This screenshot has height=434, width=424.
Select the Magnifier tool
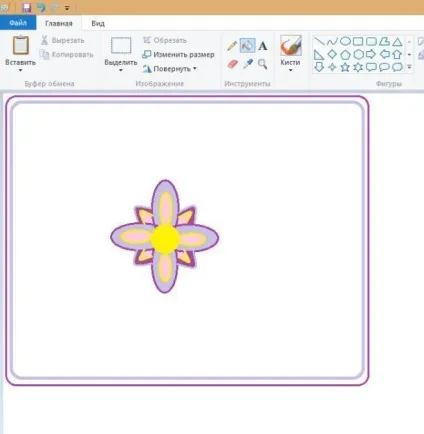[x=263, y=64]
